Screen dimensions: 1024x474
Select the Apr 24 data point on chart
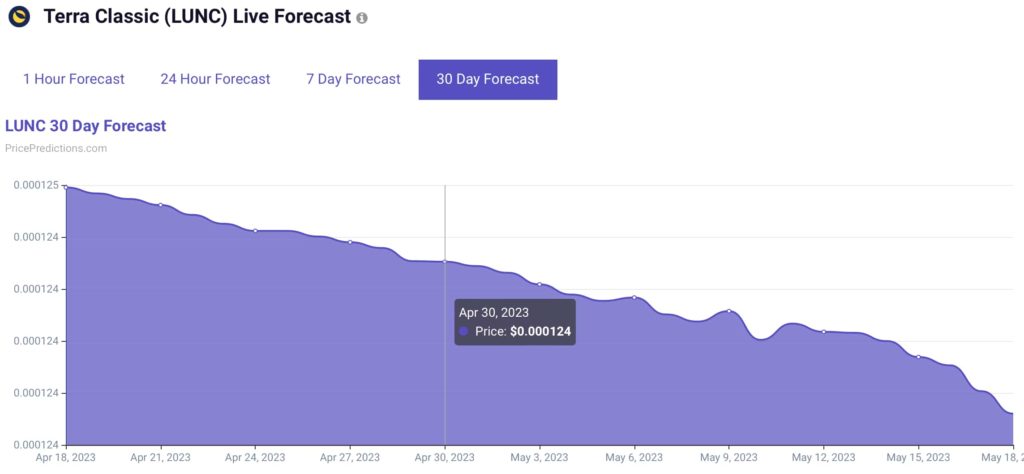tap(255, 231)
